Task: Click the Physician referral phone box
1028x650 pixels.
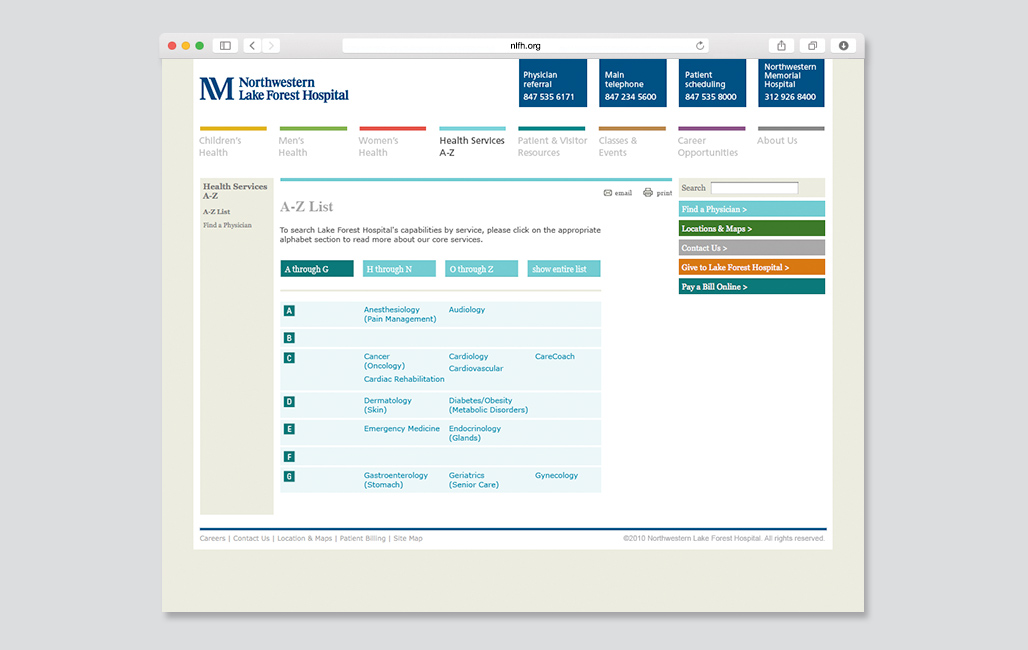Action: (x=553, y=83)
